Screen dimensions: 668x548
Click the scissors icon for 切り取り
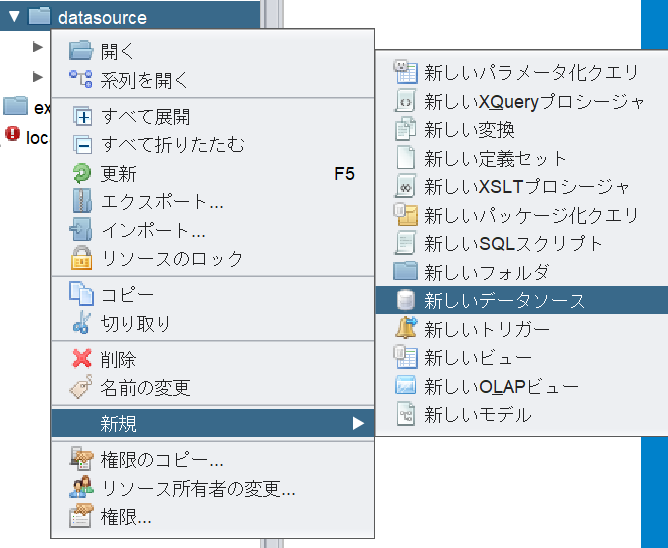point(81,323)
